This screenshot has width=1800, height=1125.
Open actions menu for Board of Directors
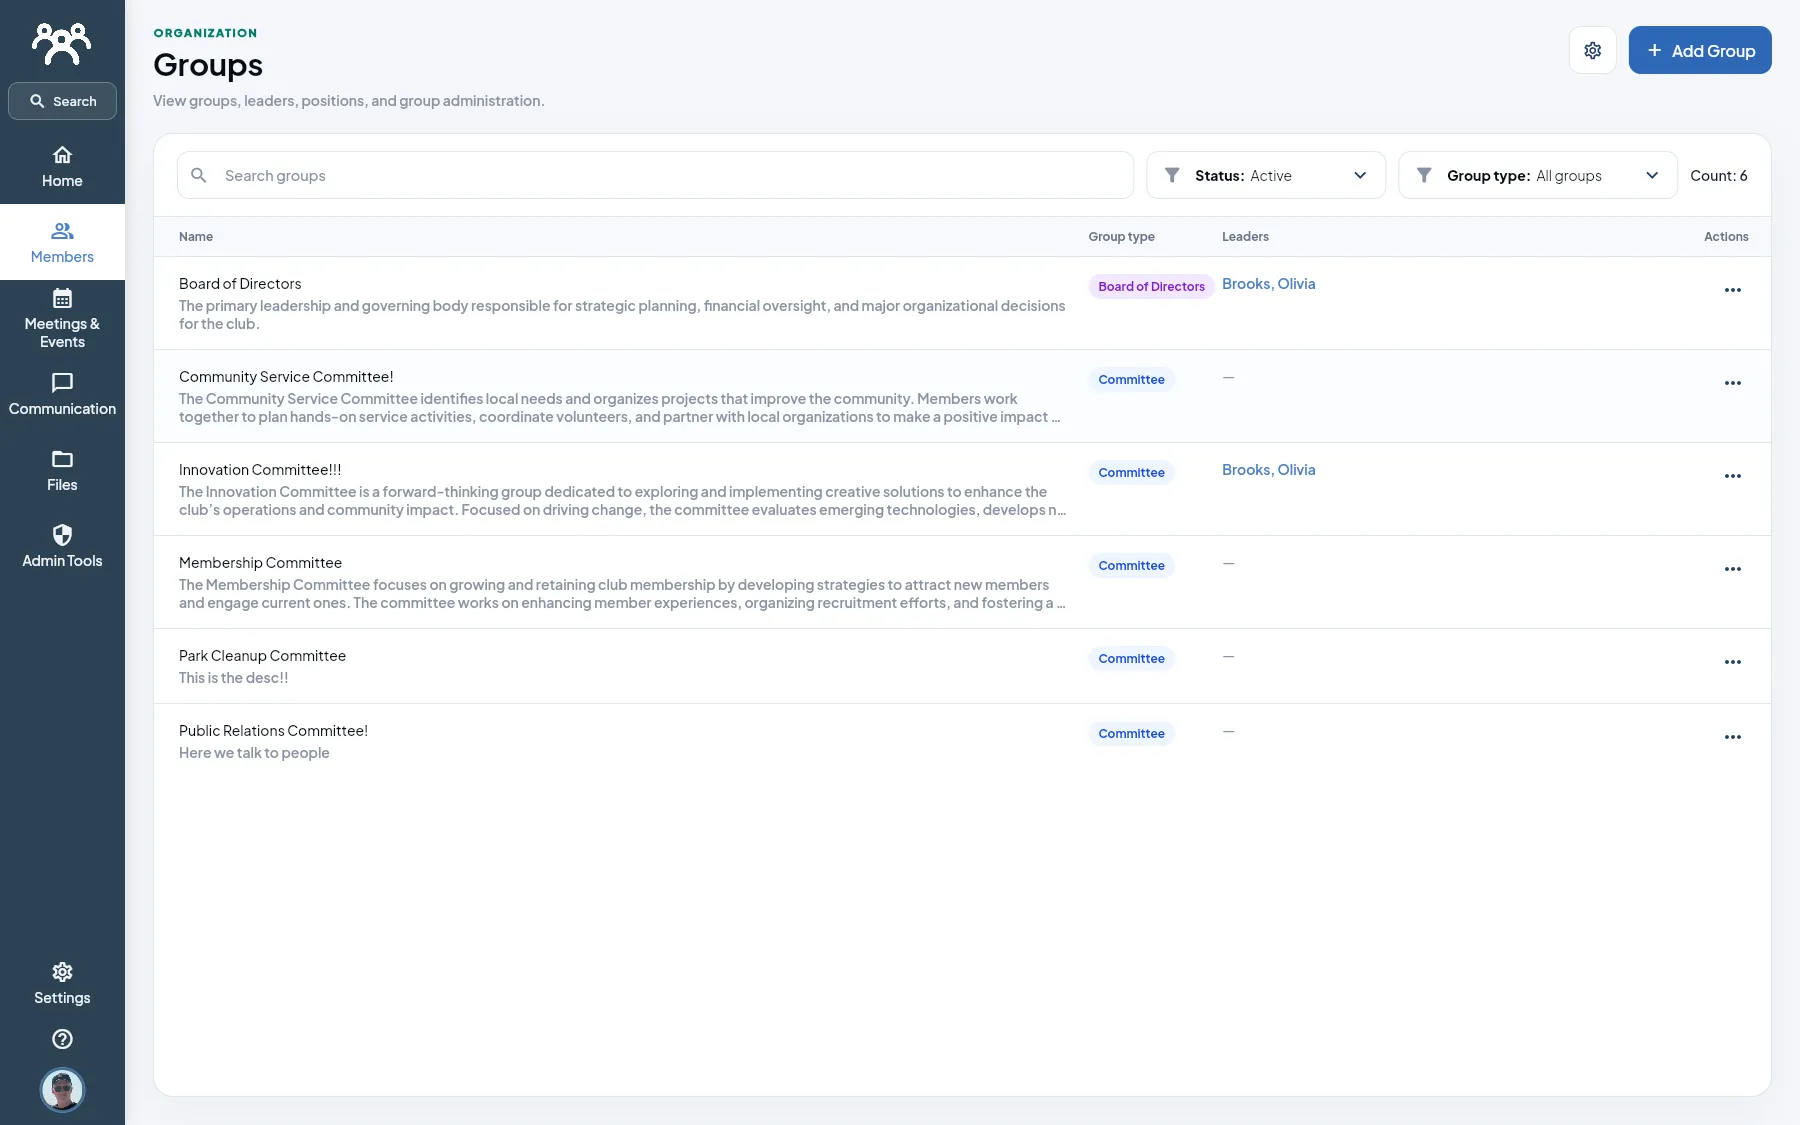click(x=1732, y=290)
